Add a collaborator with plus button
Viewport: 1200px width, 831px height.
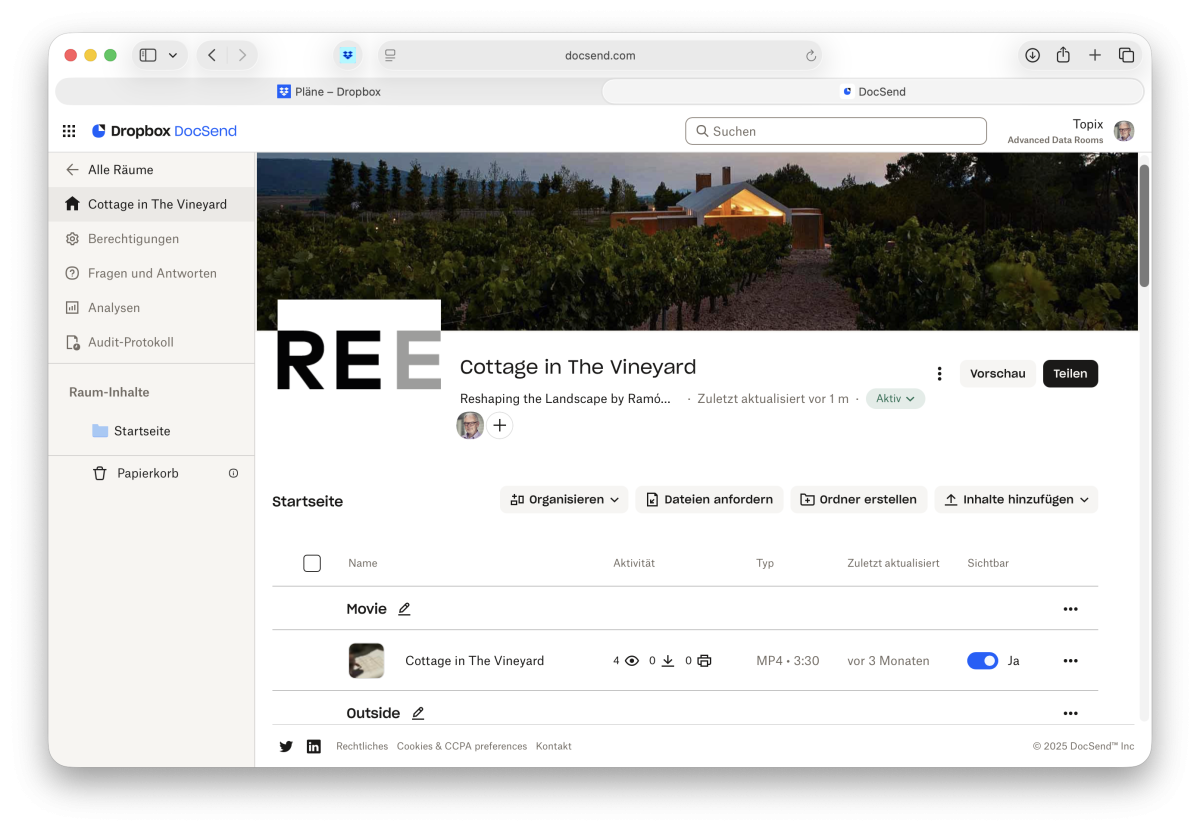(500, 426)
